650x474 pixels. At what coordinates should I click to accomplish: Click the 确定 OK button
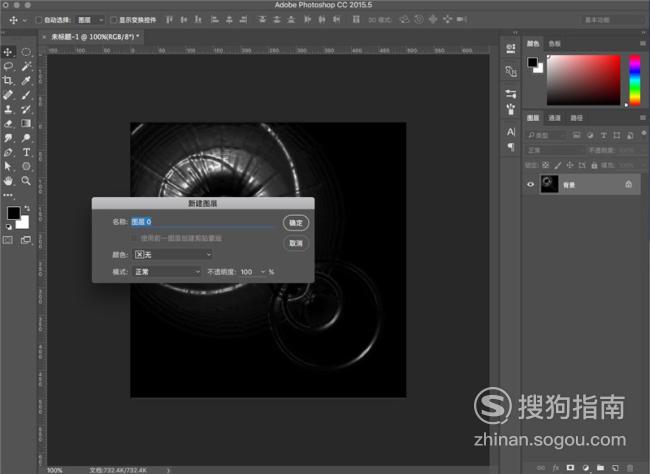[296, 223]
